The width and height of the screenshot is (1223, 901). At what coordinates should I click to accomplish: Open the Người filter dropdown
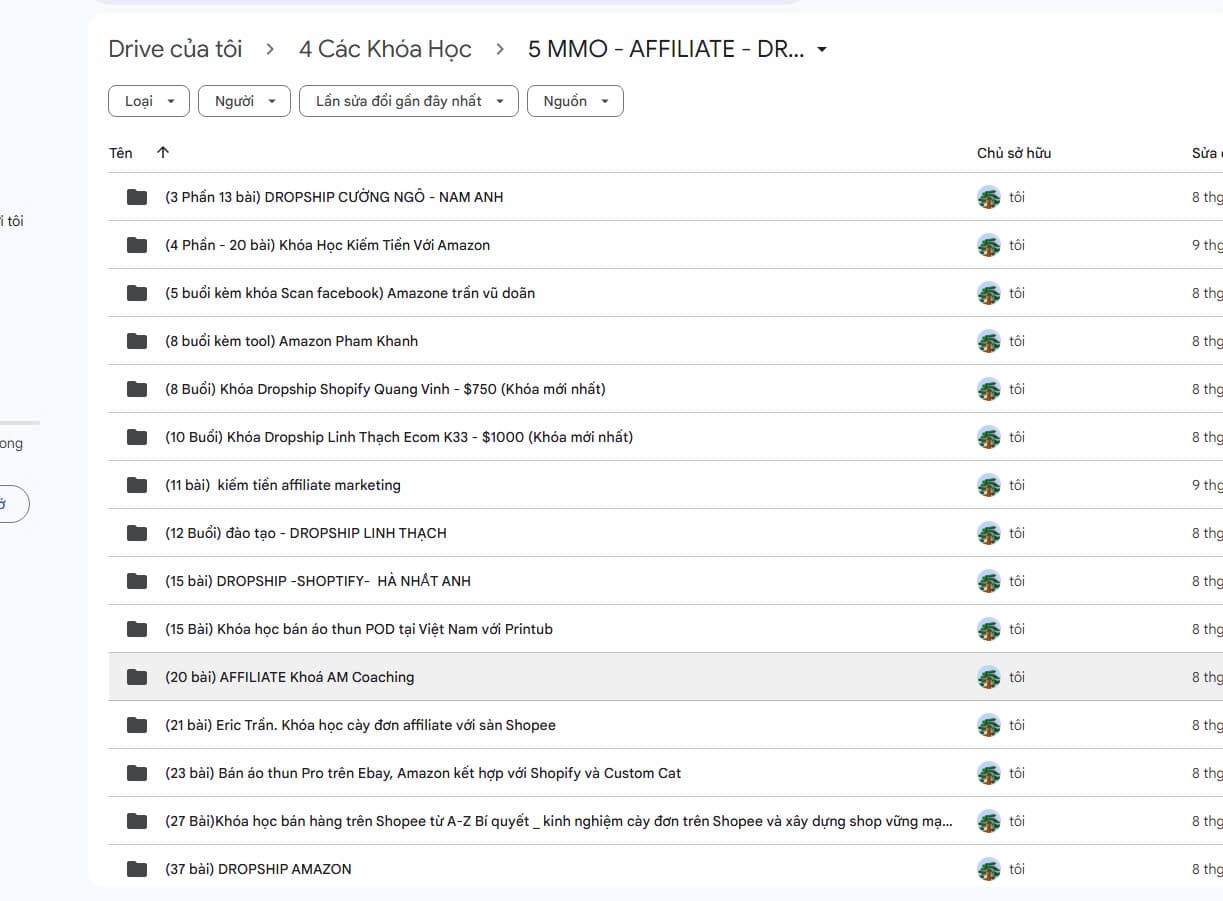244,101
